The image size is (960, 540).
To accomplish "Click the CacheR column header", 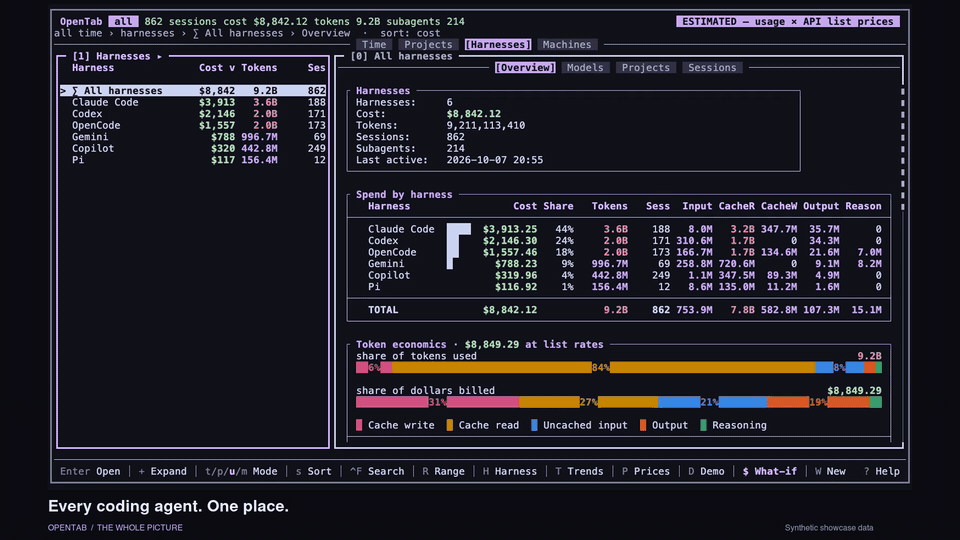I will (x=737, y=206).
